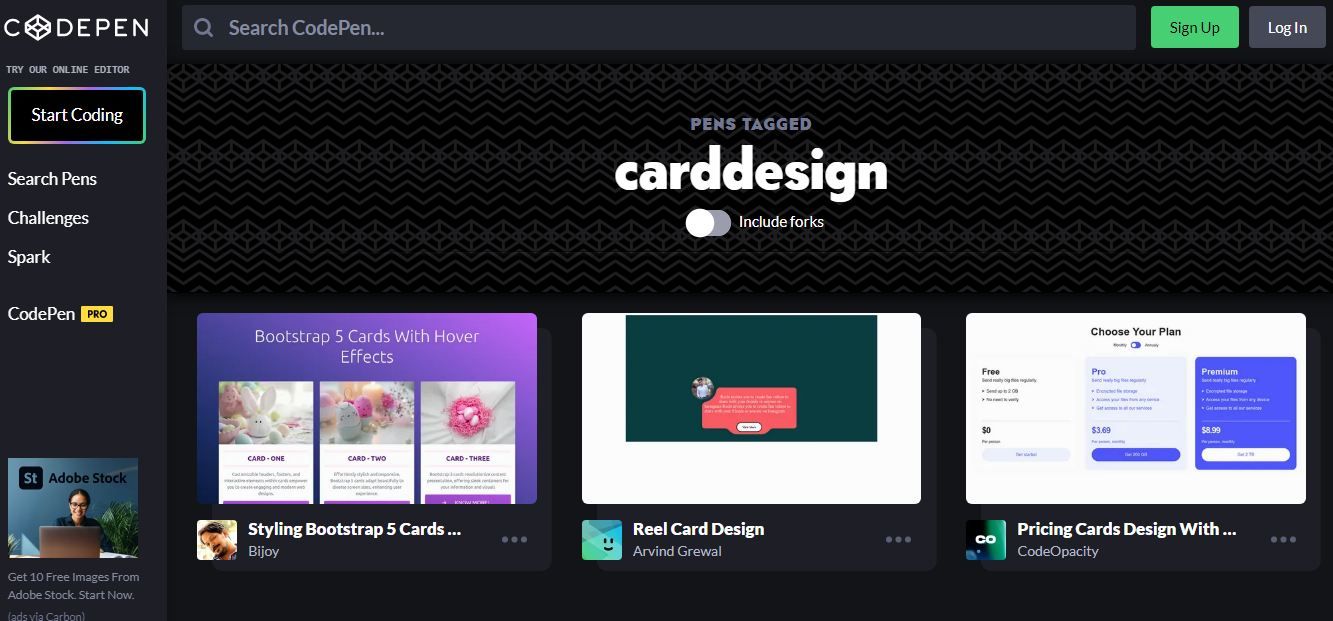1333x621 pixels.
Task: Enable the Include forks toggle
Action: pos(708,222)
